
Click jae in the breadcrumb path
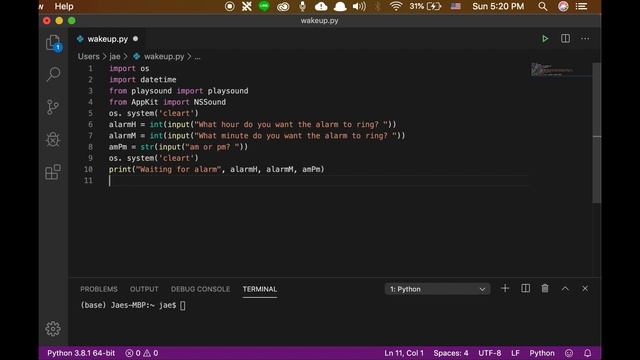tap(115, 56)
